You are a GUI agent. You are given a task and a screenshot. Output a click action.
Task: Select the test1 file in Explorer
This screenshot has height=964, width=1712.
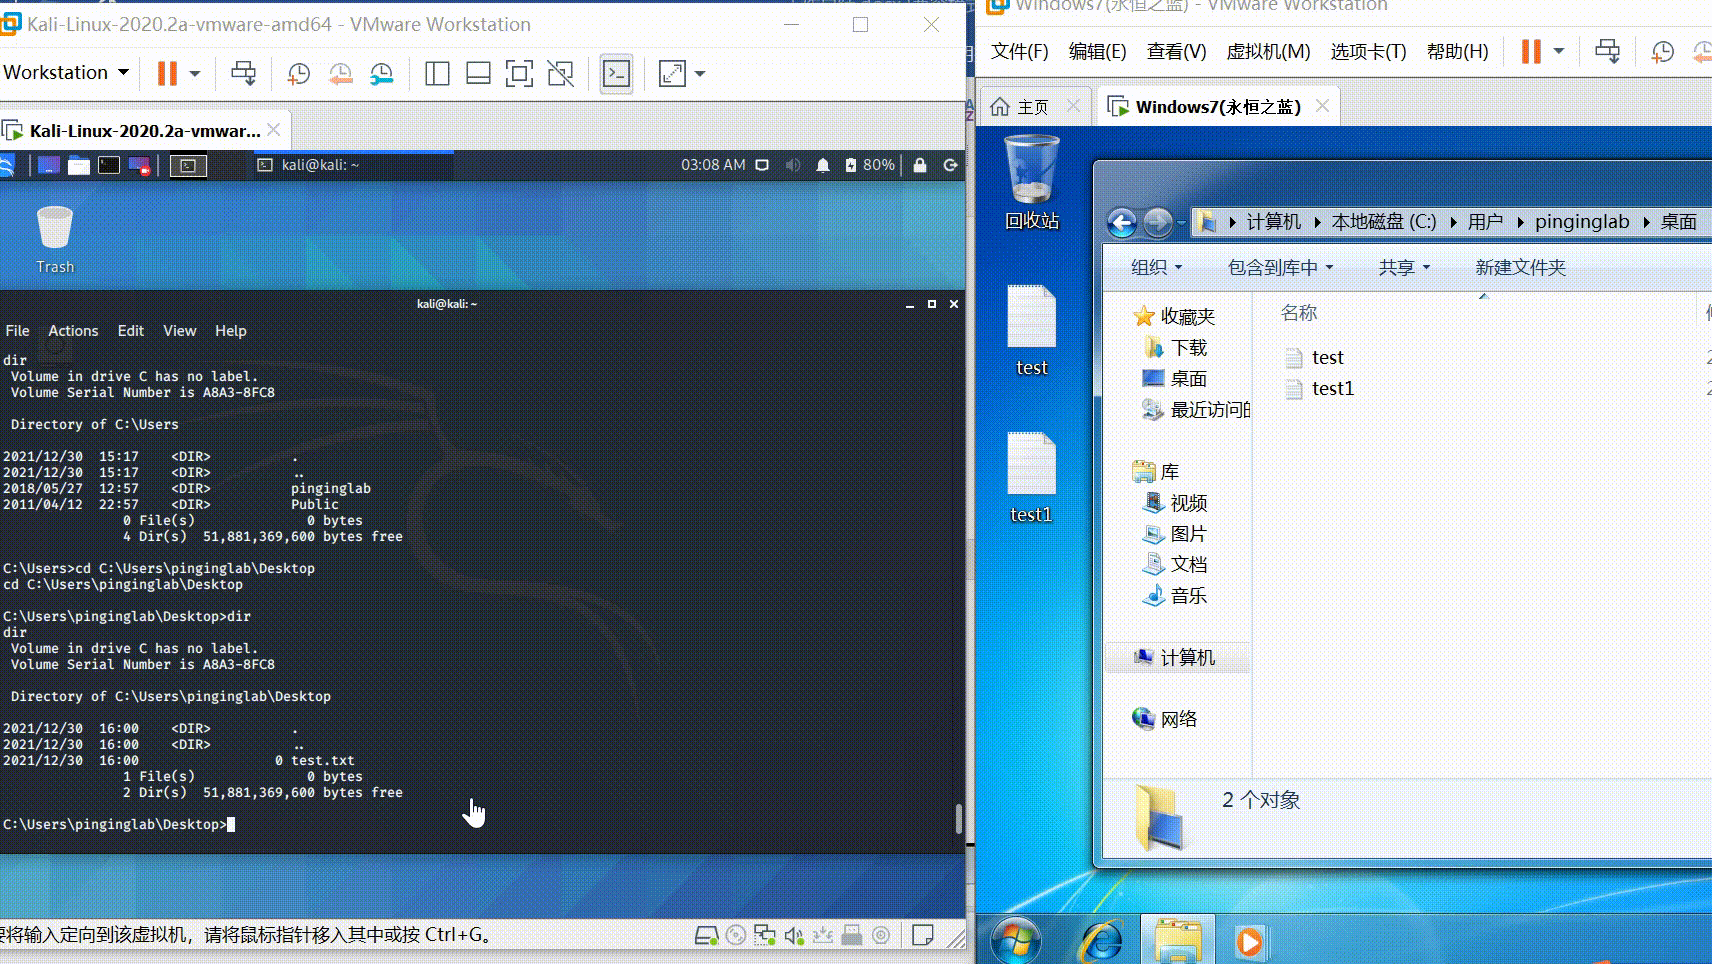point(1331,389)
